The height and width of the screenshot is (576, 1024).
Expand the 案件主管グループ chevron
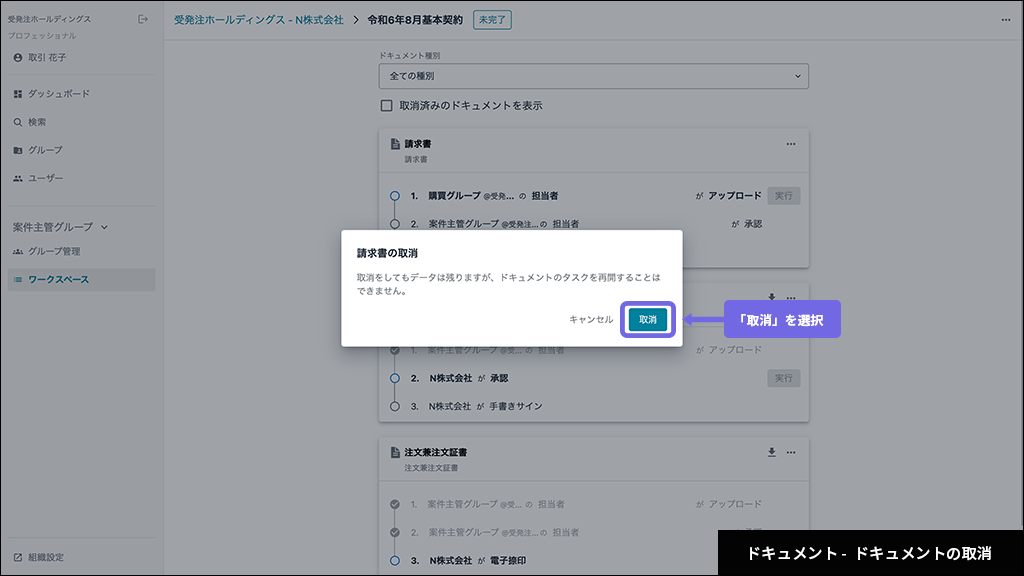click(x=104, y=227)
